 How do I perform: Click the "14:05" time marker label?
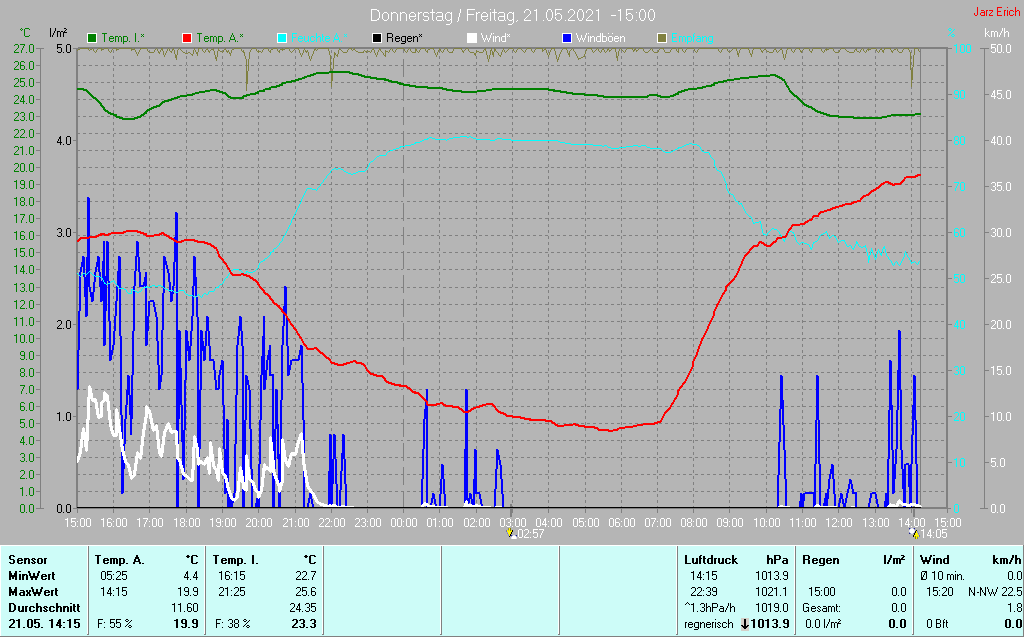tap(934, 534)
